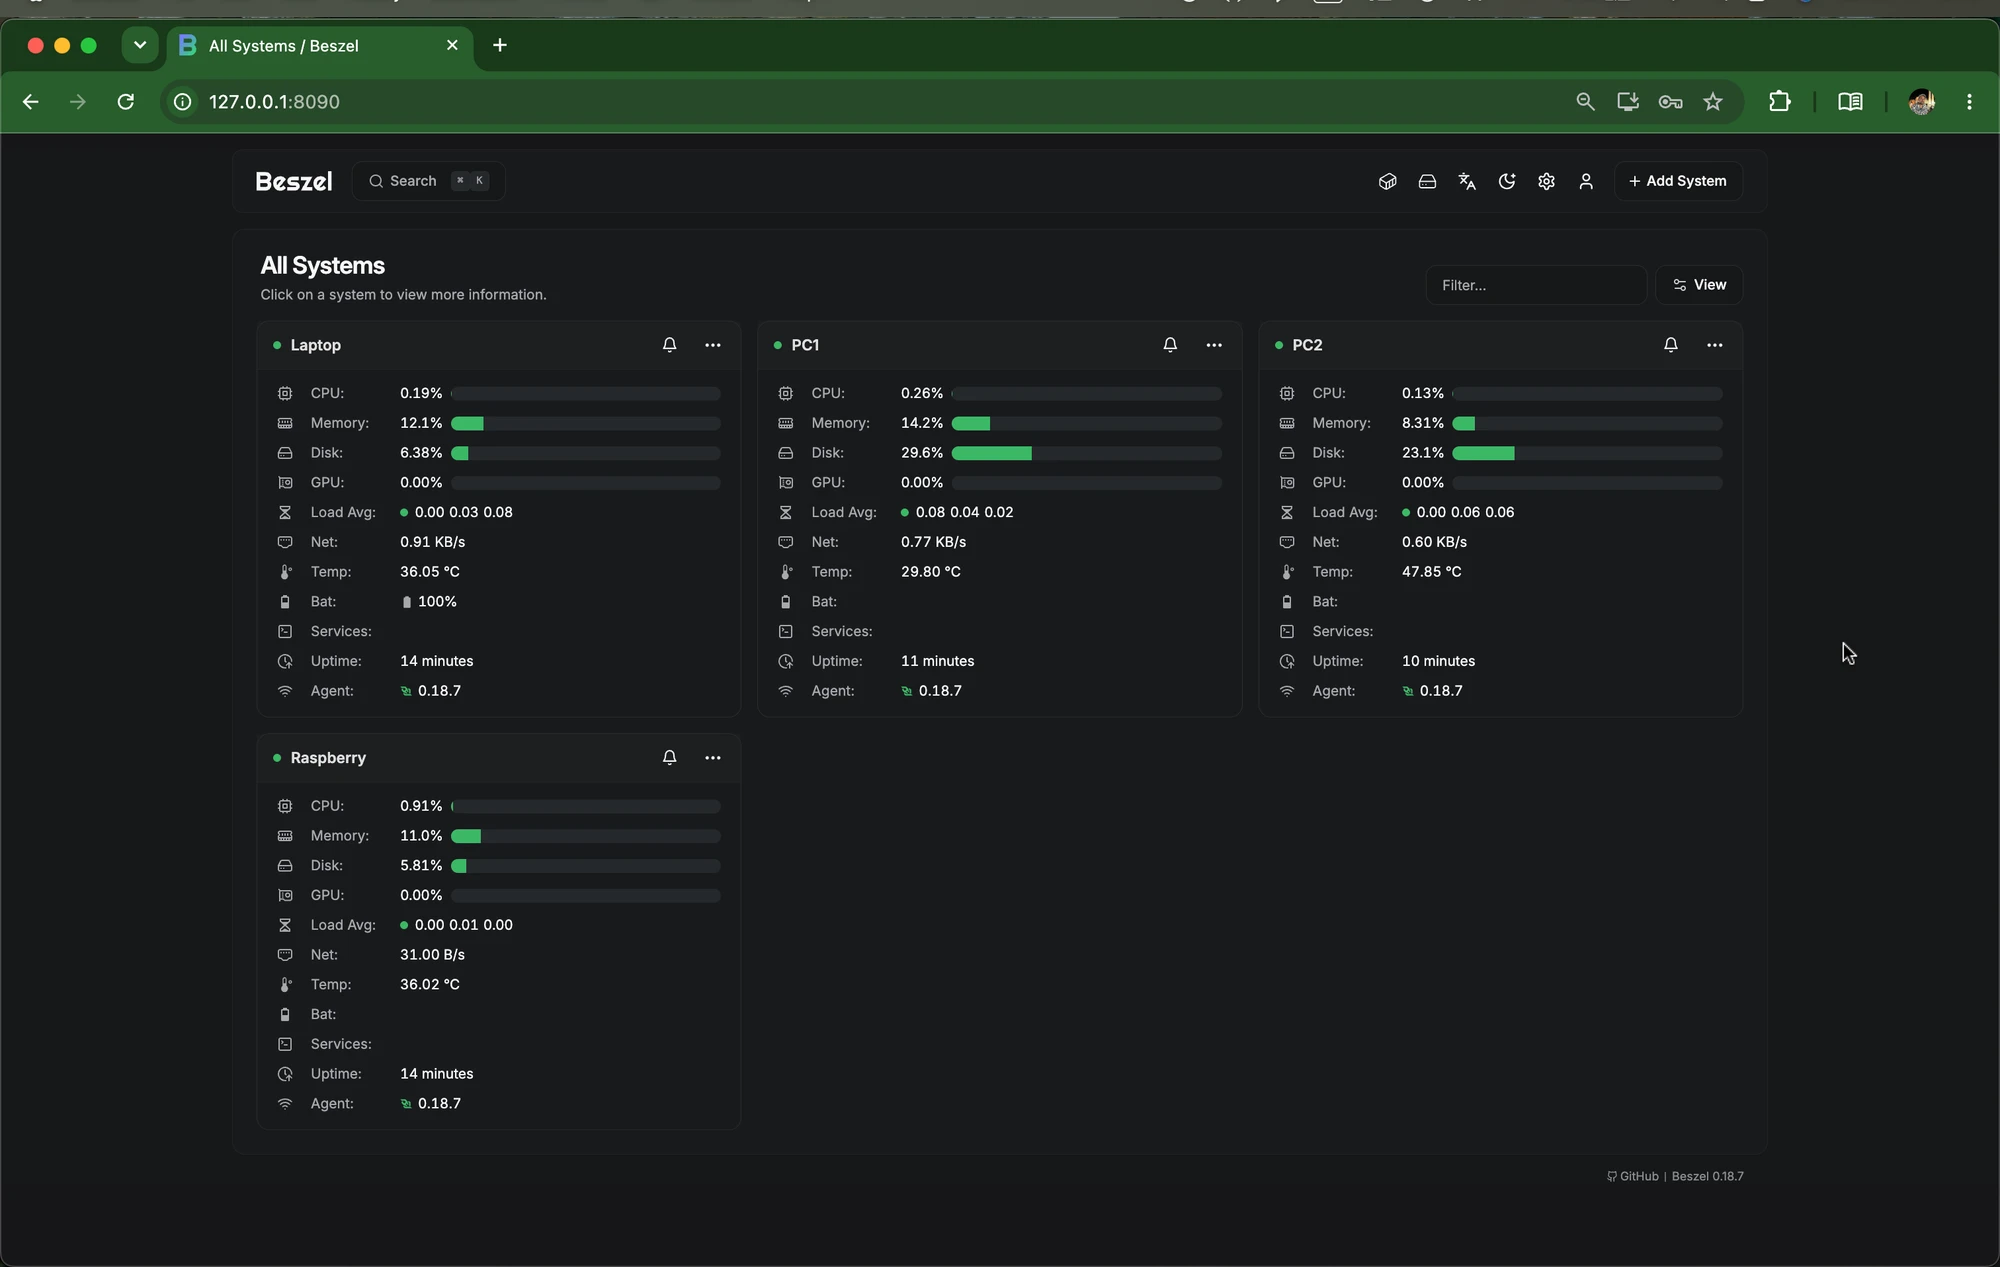The height and width of the screenshot is (1267, 2000).
Task: Click Laptop Load Avg hourglass icon
Action: (x=285, y=512)
